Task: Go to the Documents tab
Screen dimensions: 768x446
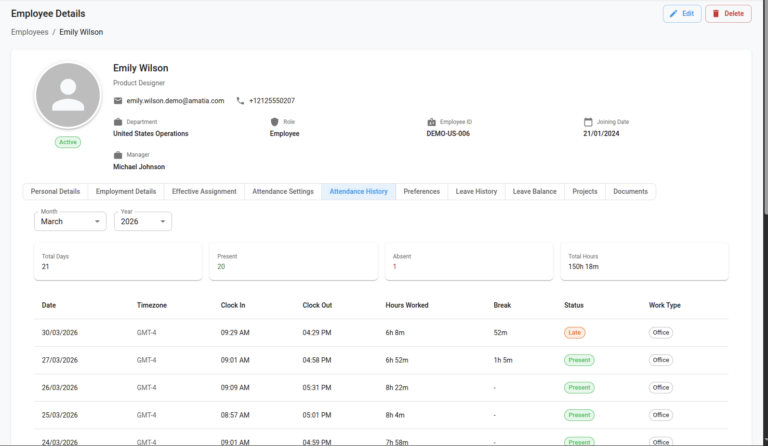Action: [630, 191]
